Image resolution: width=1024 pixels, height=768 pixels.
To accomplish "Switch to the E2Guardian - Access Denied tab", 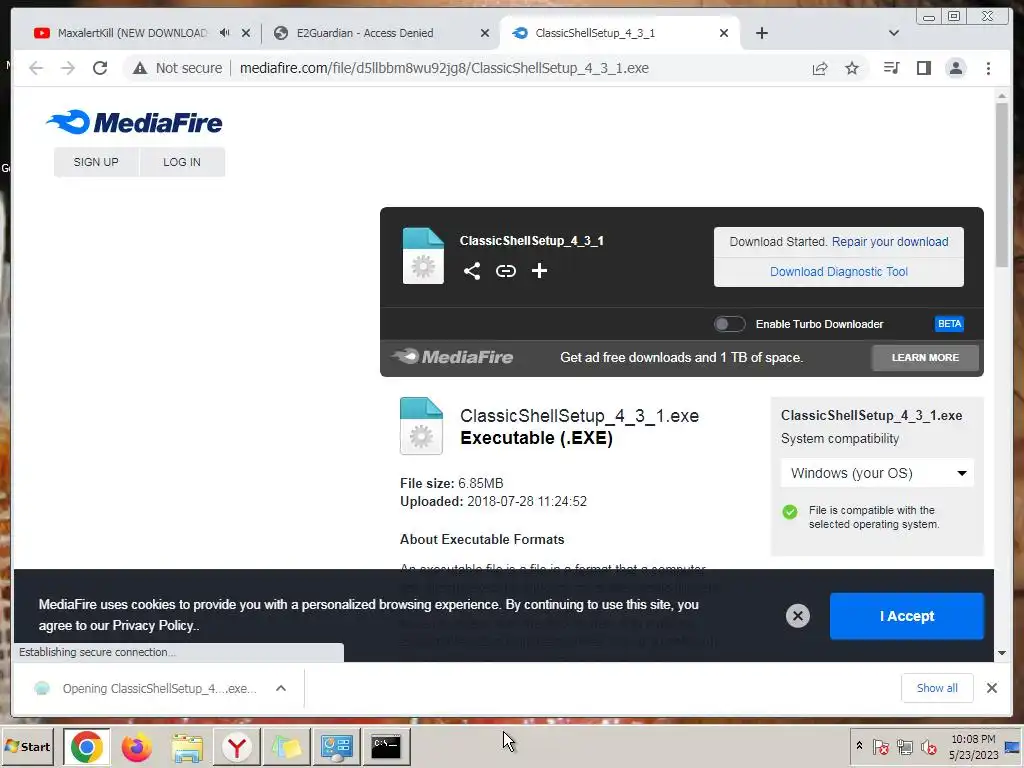I will tap(365, 33).
